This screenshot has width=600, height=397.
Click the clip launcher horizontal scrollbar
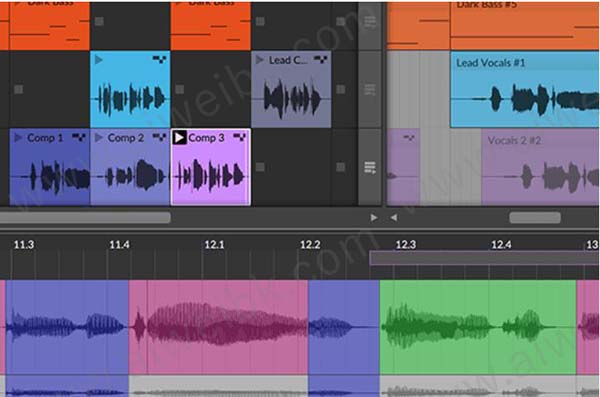click(x=85, y=218)
